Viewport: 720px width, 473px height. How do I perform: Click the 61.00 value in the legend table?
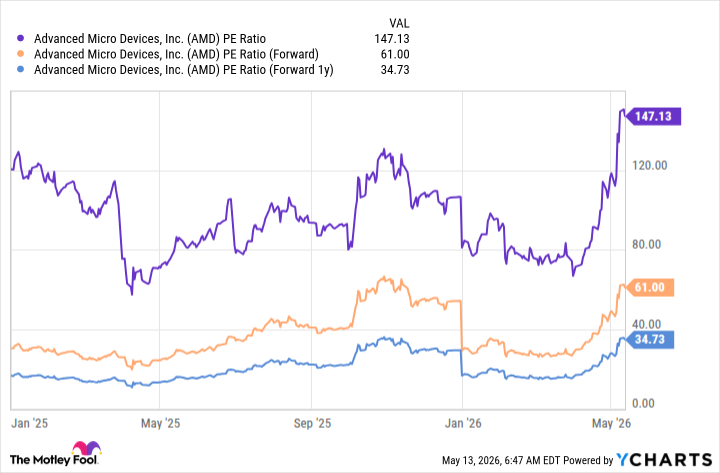point(395,54)
